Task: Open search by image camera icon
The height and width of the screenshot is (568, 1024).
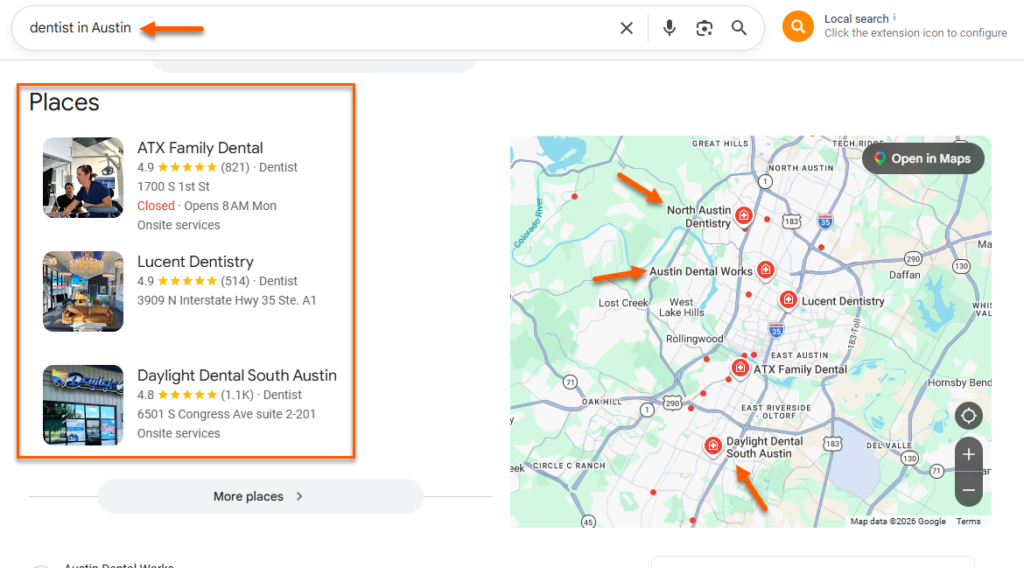Action: point(704,28)
